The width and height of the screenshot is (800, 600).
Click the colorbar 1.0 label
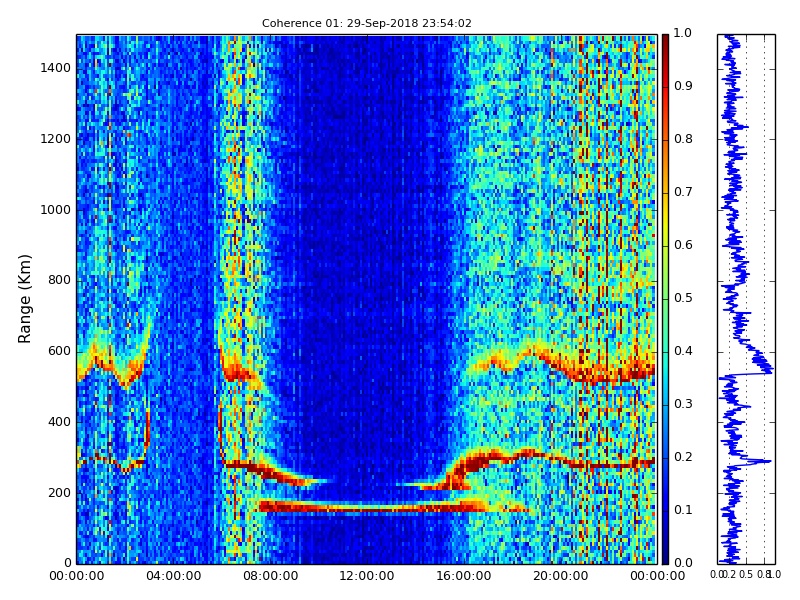pyautogui.click(x=683, y=33)
